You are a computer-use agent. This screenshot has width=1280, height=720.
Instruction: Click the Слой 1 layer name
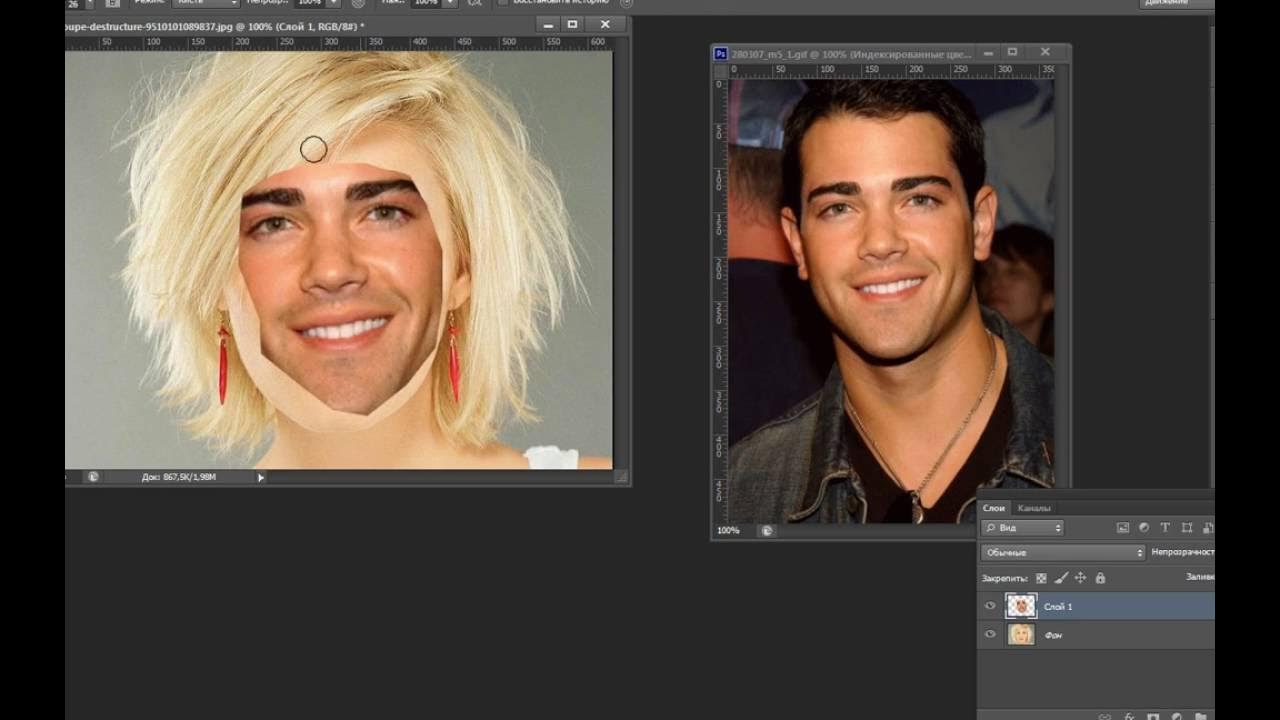(x=1058, y=607)
